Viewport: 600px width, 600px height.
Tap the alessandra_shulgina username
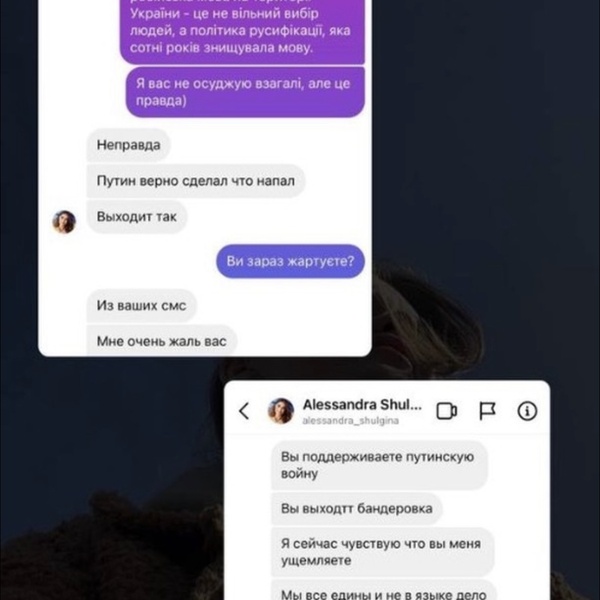point(351,421)
